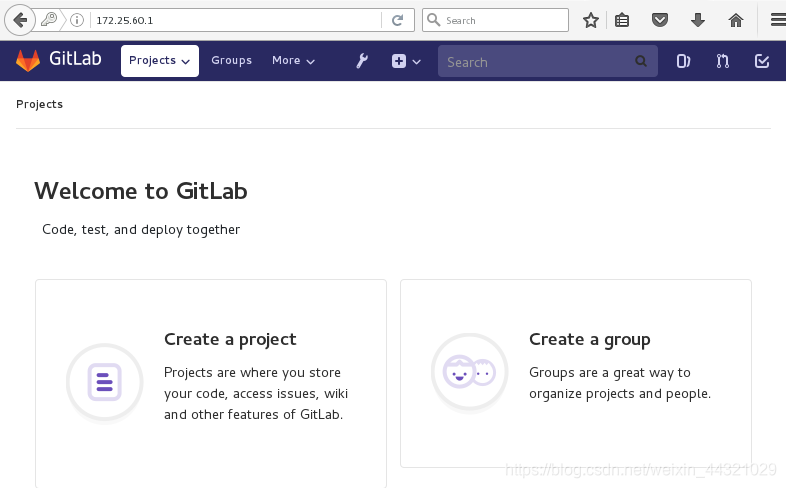The width and height of the screenshot is (786, 488).
Task: Go to browser home page icon
Action: click(x=736, y=21)
